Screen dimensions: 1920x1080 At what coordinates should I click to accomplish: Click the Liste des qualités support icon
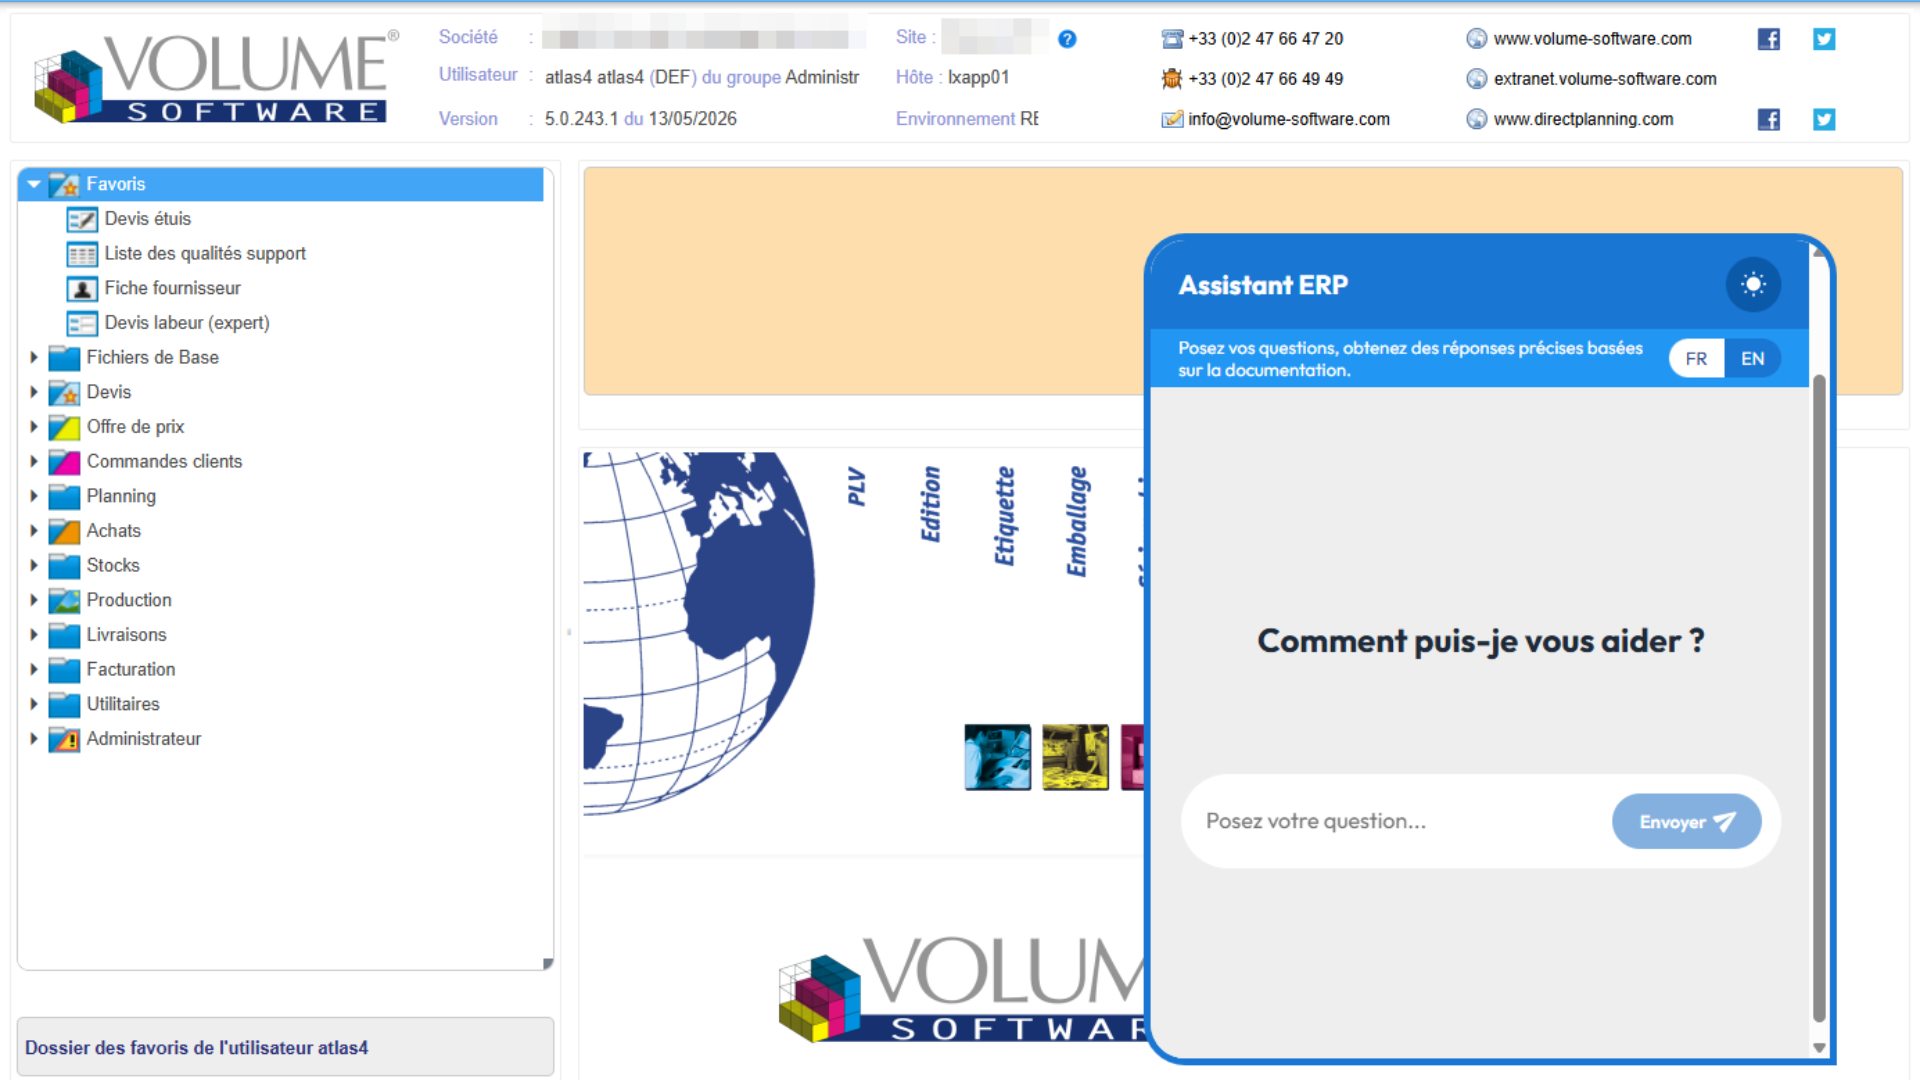pyautogui.click(x=82, y=254)
